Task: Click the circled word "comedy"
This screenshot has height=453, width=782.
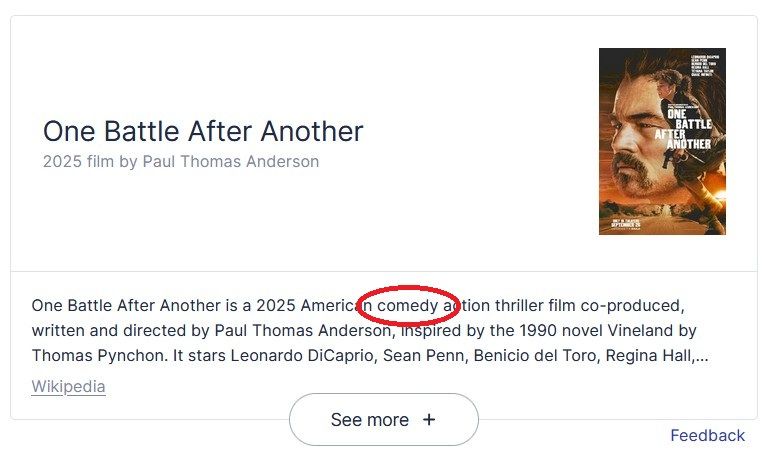Action: (407, 305)
